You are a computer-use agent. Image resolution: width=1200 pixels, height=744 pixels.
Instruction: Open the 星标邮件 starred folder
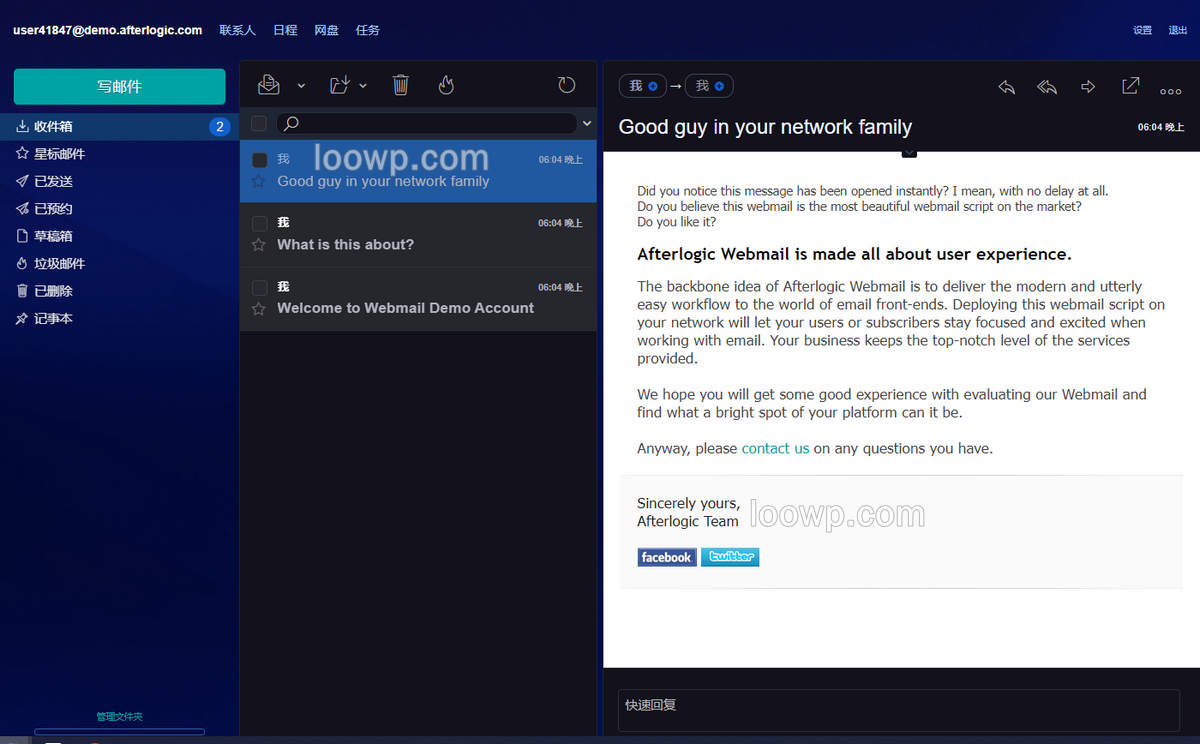pos(119,154)
